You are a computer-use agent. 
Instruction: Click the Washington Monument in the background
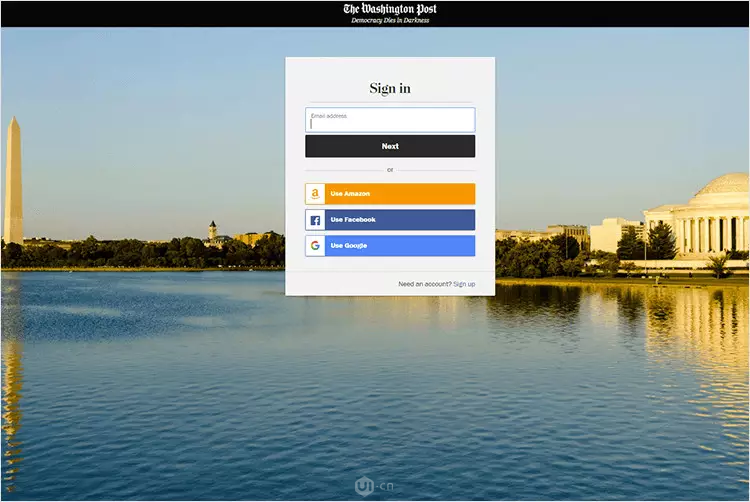(x=13, y=180)
